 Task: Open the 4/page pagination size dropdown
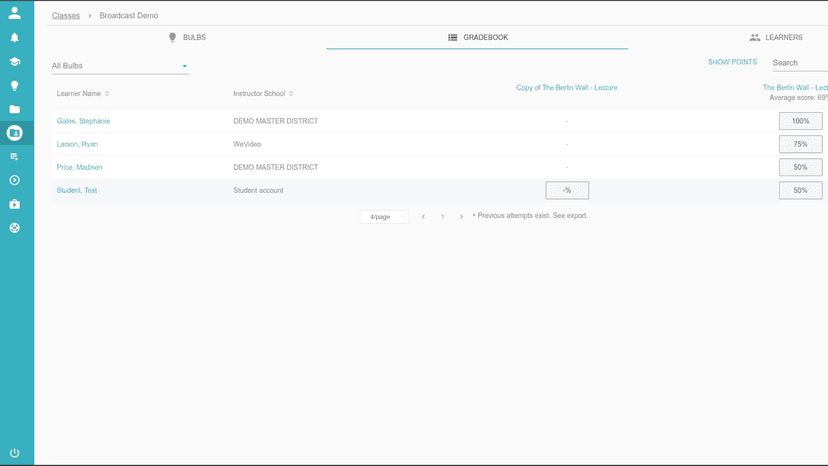click(x=384, y=217)
